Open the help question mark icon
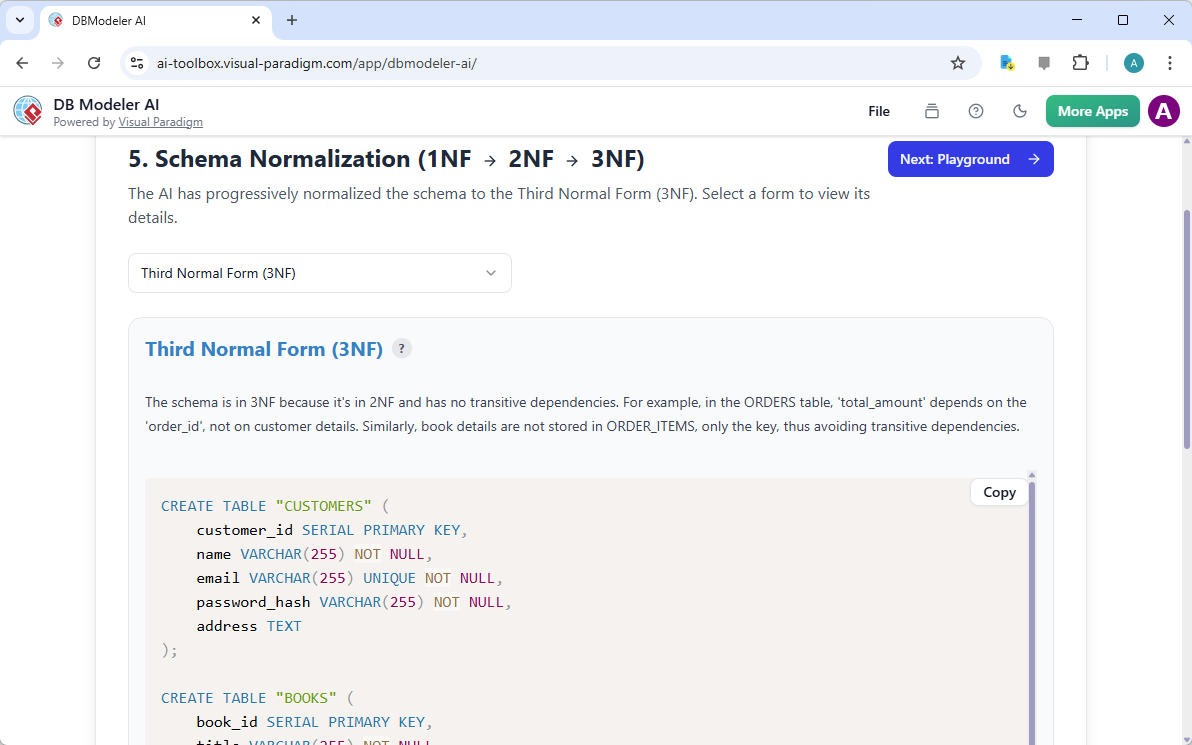This screenshot has height=745, width=1192. click(976, 111)
